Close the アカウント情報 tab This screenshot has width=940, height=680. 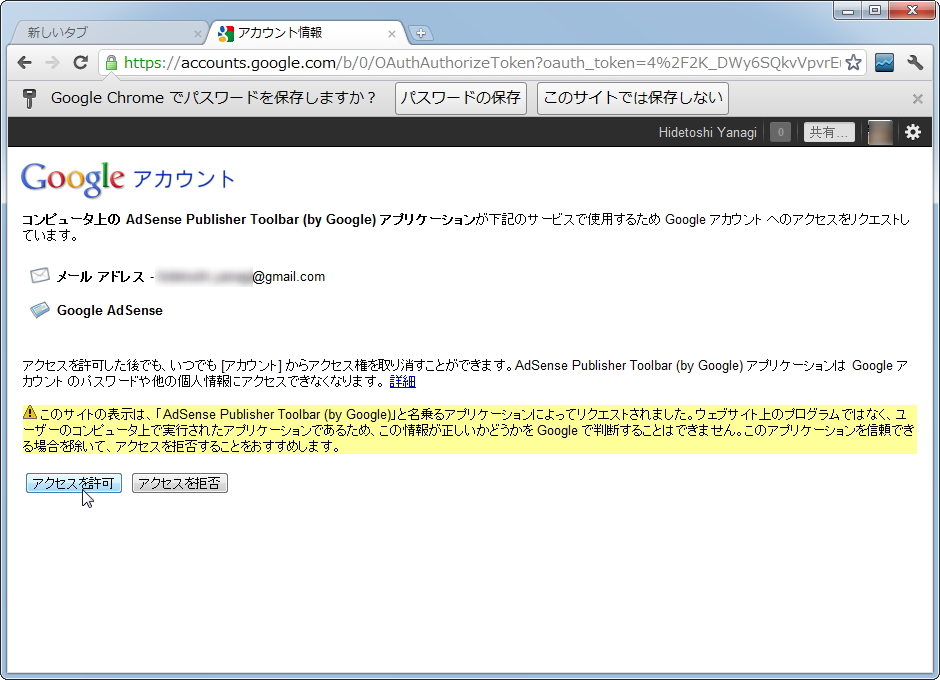pos(391,34)
